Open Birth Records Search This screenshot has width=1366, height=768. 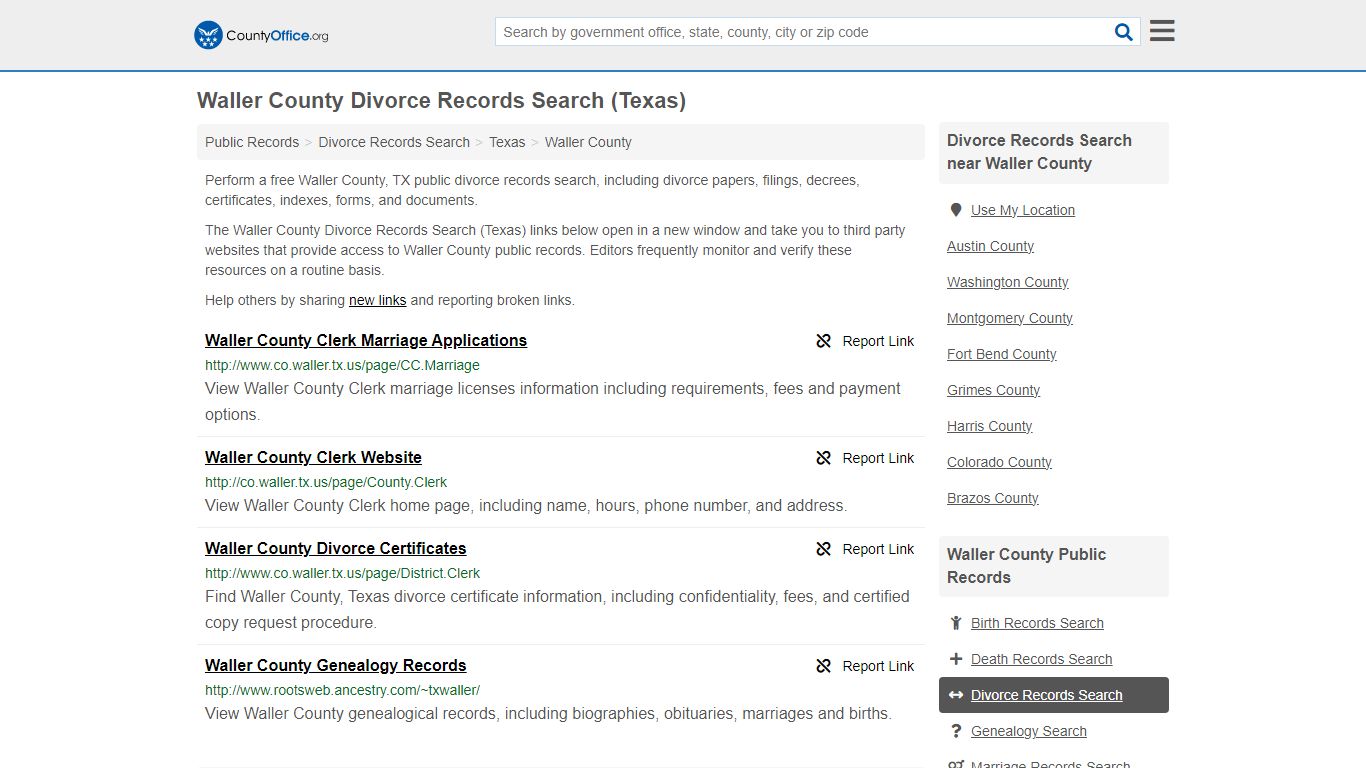[1037, 623]
